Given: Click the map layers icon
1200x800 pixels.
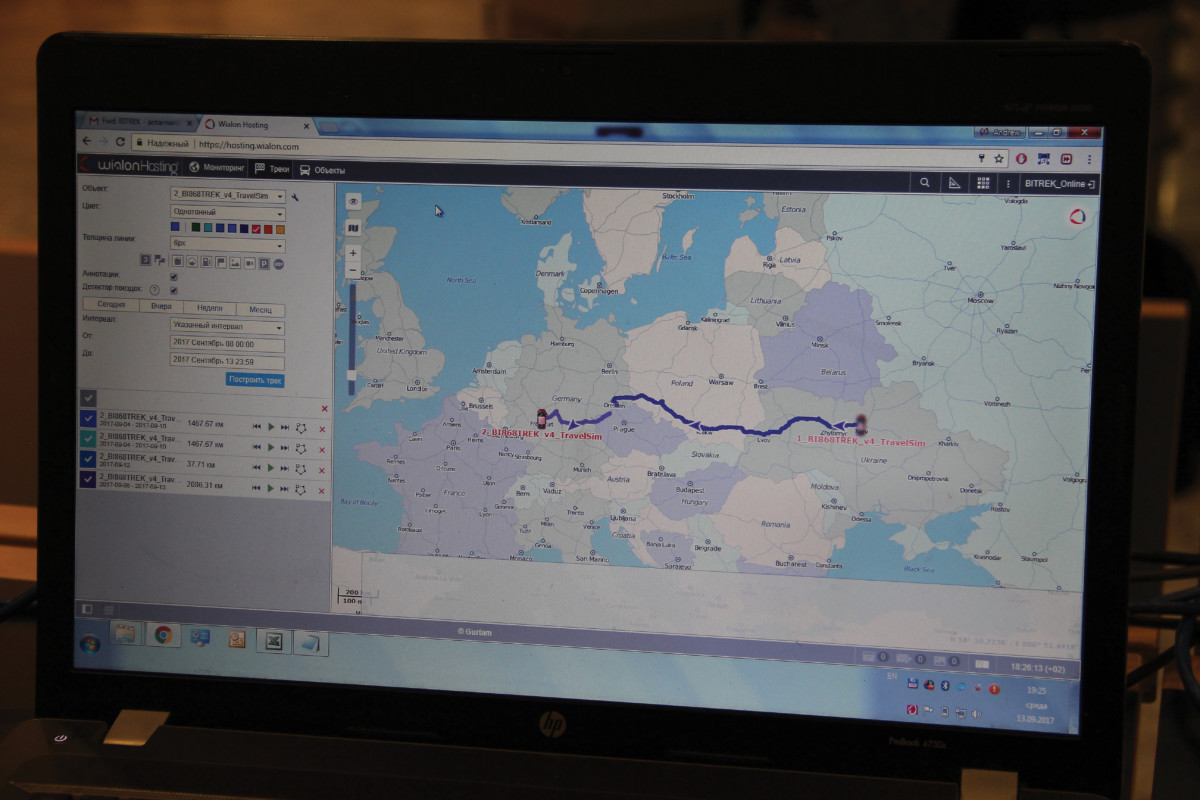Looking at the screenshot, I should point(353,228).
